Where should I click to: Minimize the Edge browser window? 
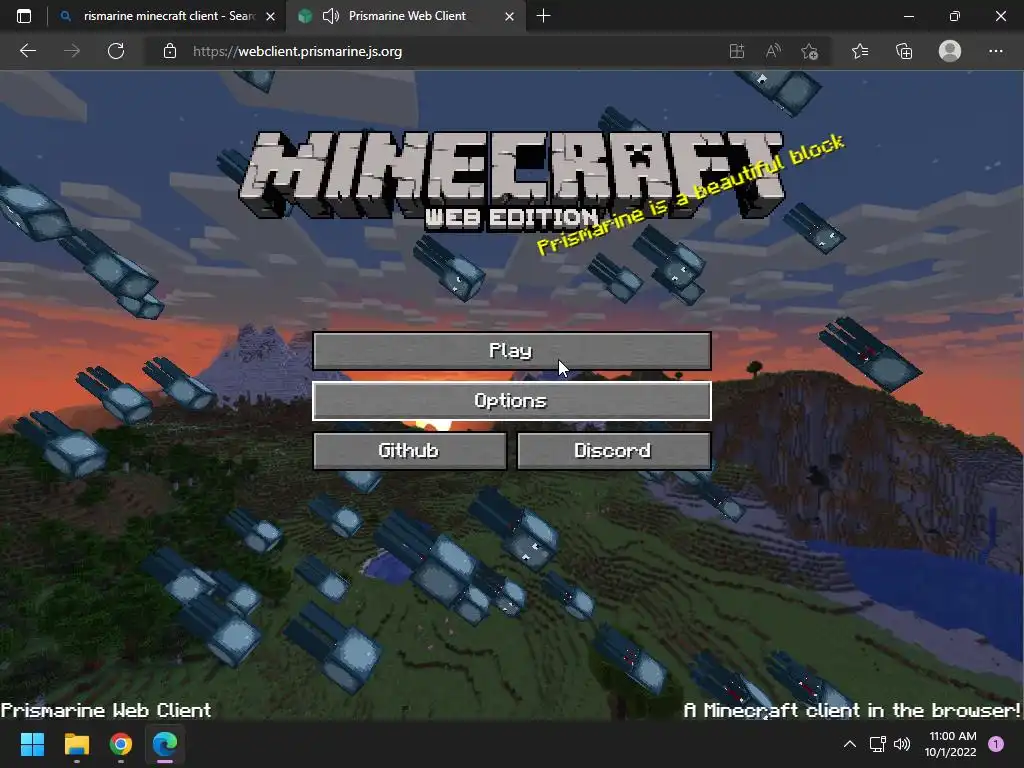[908, 16]
